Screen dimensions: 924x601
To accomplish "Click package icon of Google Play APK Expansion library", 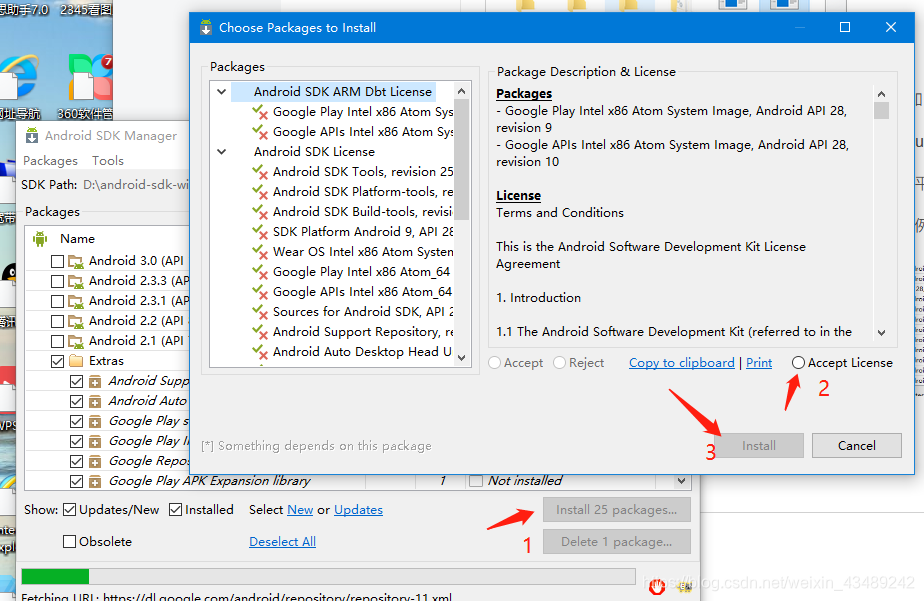I will (95, 482).
